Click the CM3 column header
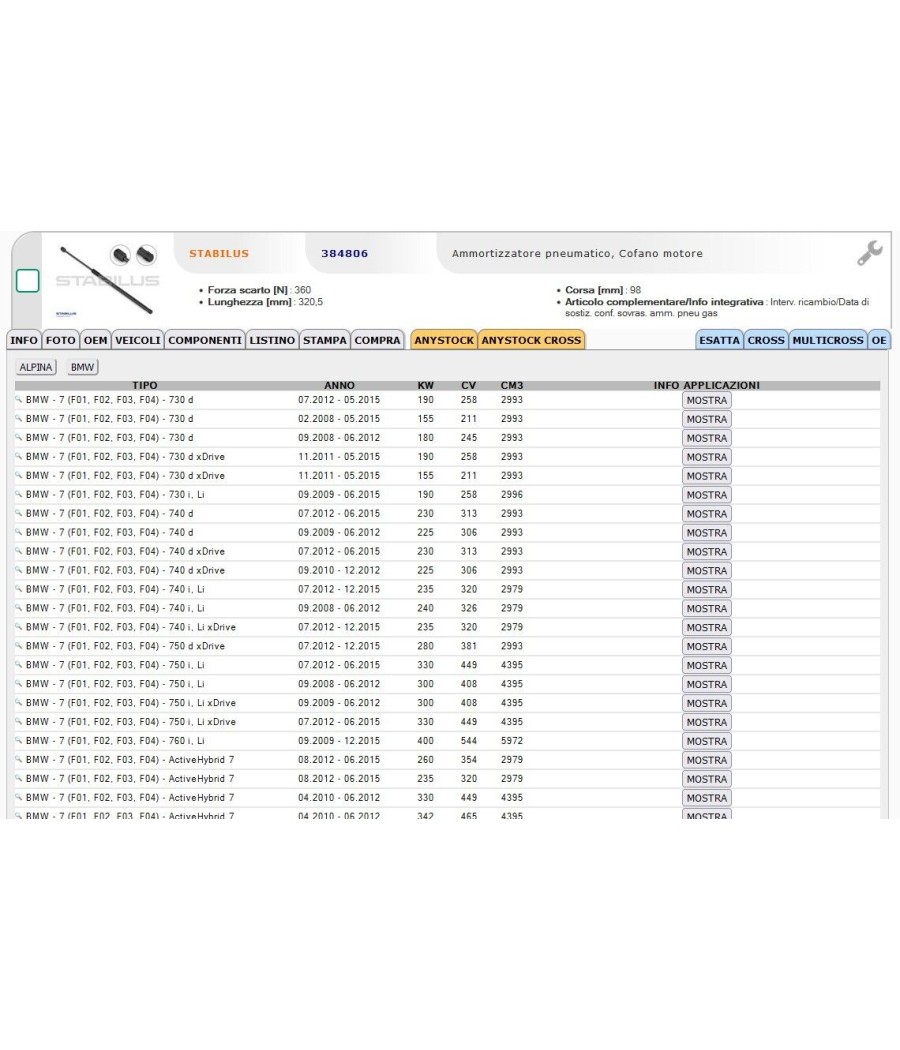900x1050 pixels. [x=512, y=386]
